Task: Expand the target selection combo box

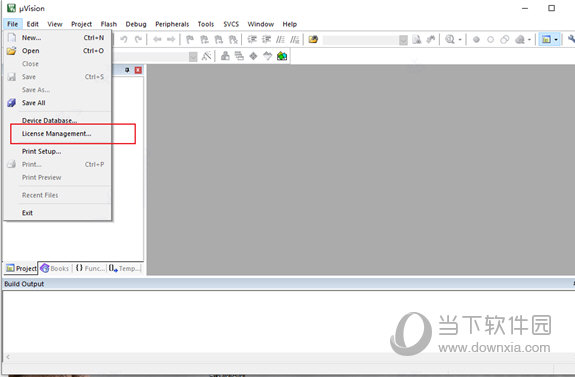Action: coord(193,56)
